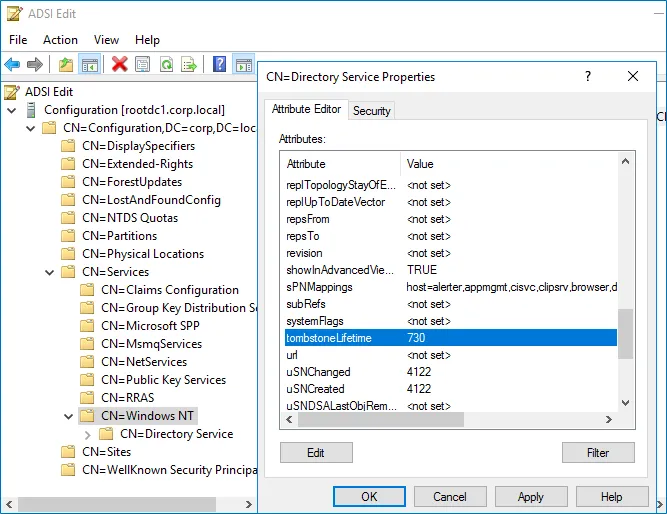Screen dimensions: 667x514
Task: Click the attribute list vertical scrollbar thumb
Action: point(625,334)
